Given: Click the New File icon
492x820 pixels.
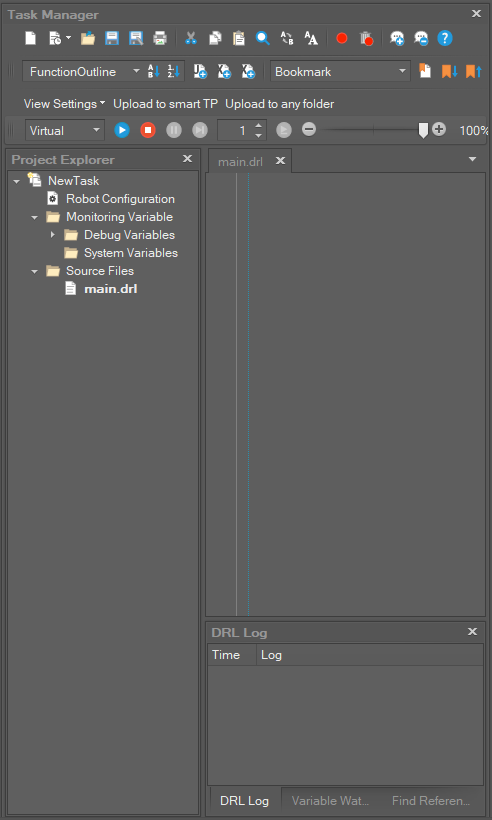Looking at the screenshot, I should click(31, 38).
